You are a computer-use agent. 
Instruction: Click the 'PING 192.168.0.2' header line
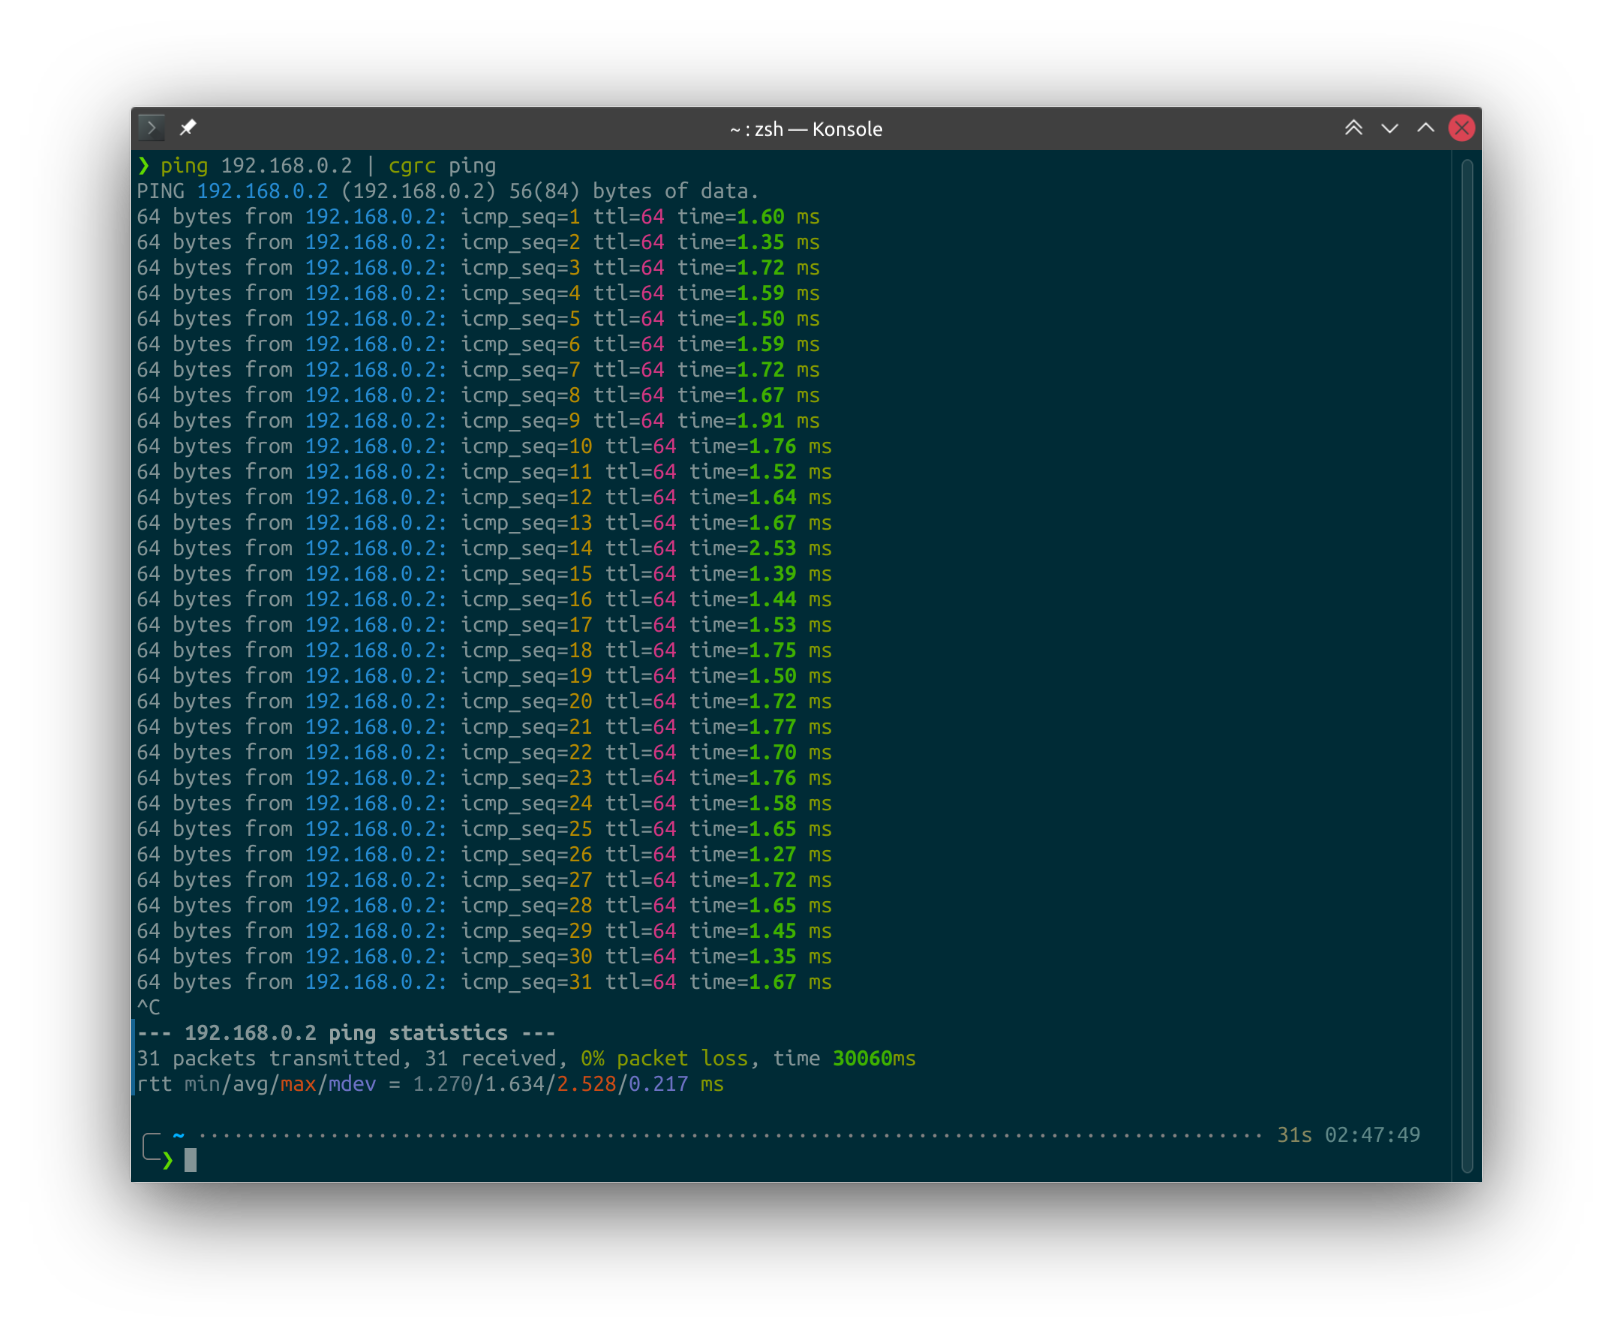click(x=448, y=191)
